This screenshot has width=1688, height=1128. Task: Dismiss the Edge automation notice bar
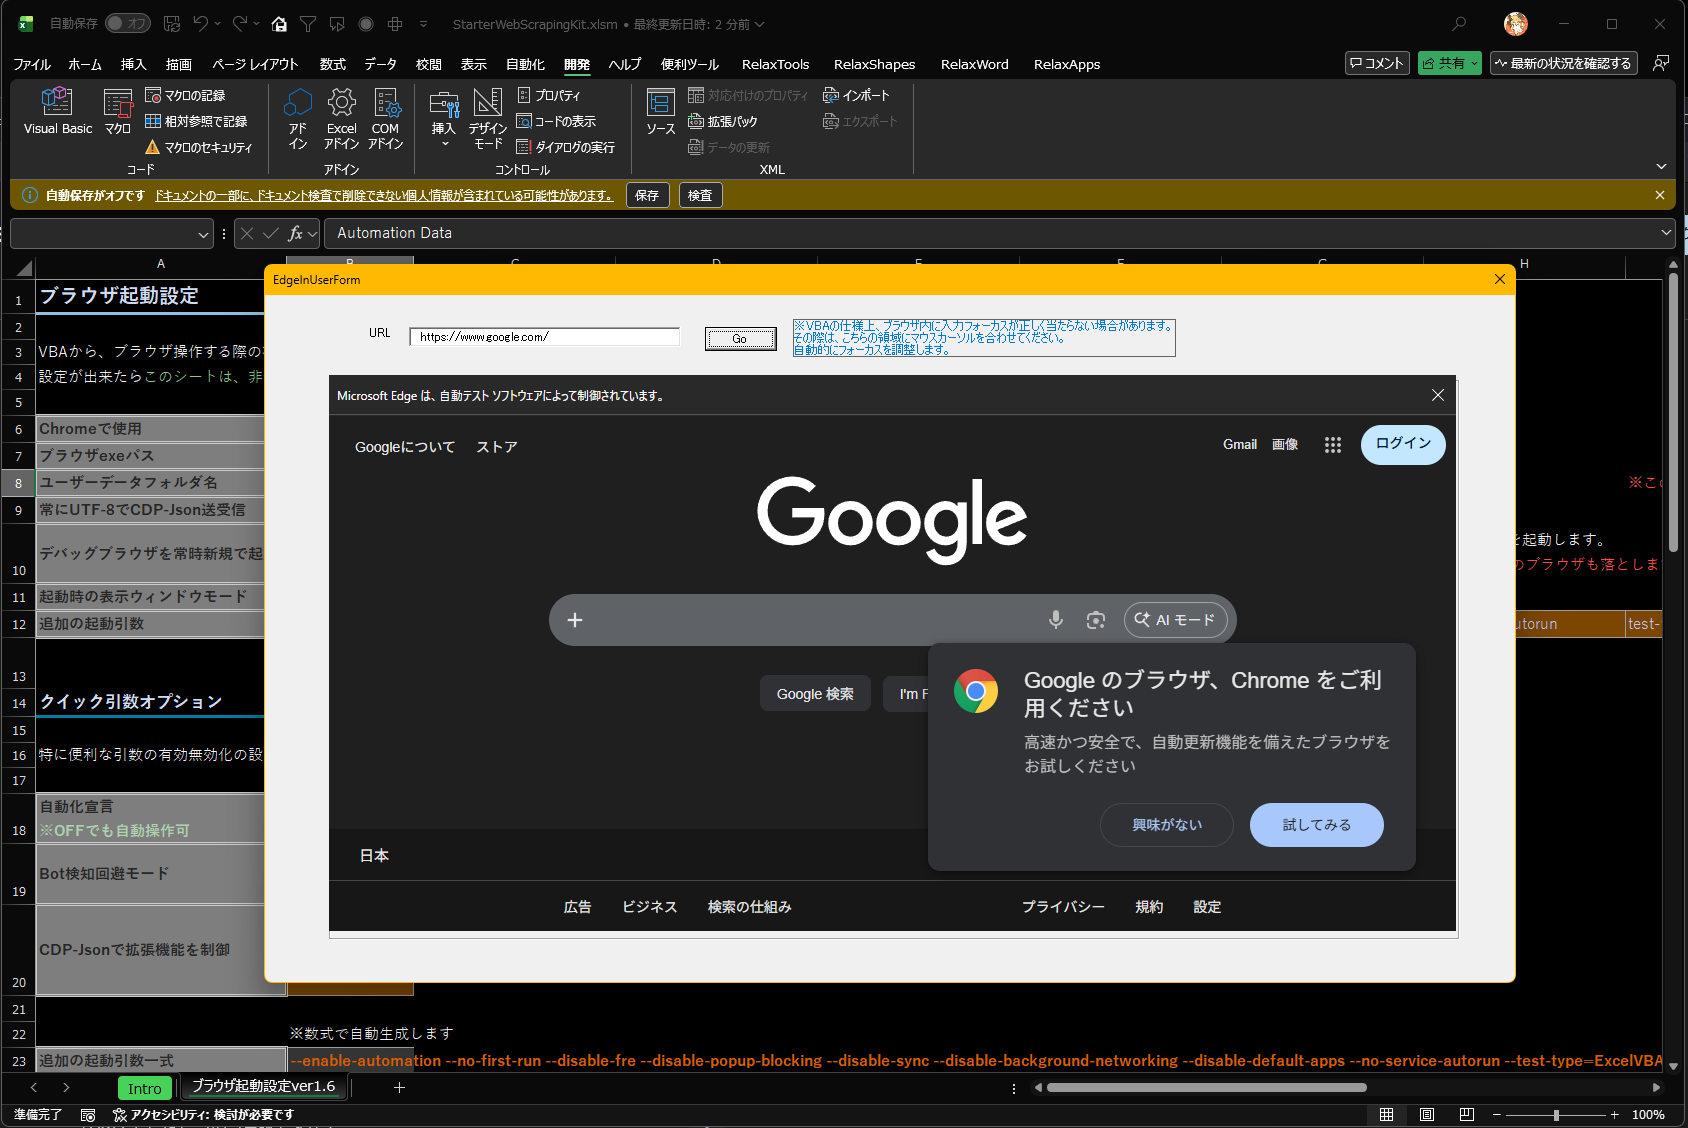point(1438,395)
